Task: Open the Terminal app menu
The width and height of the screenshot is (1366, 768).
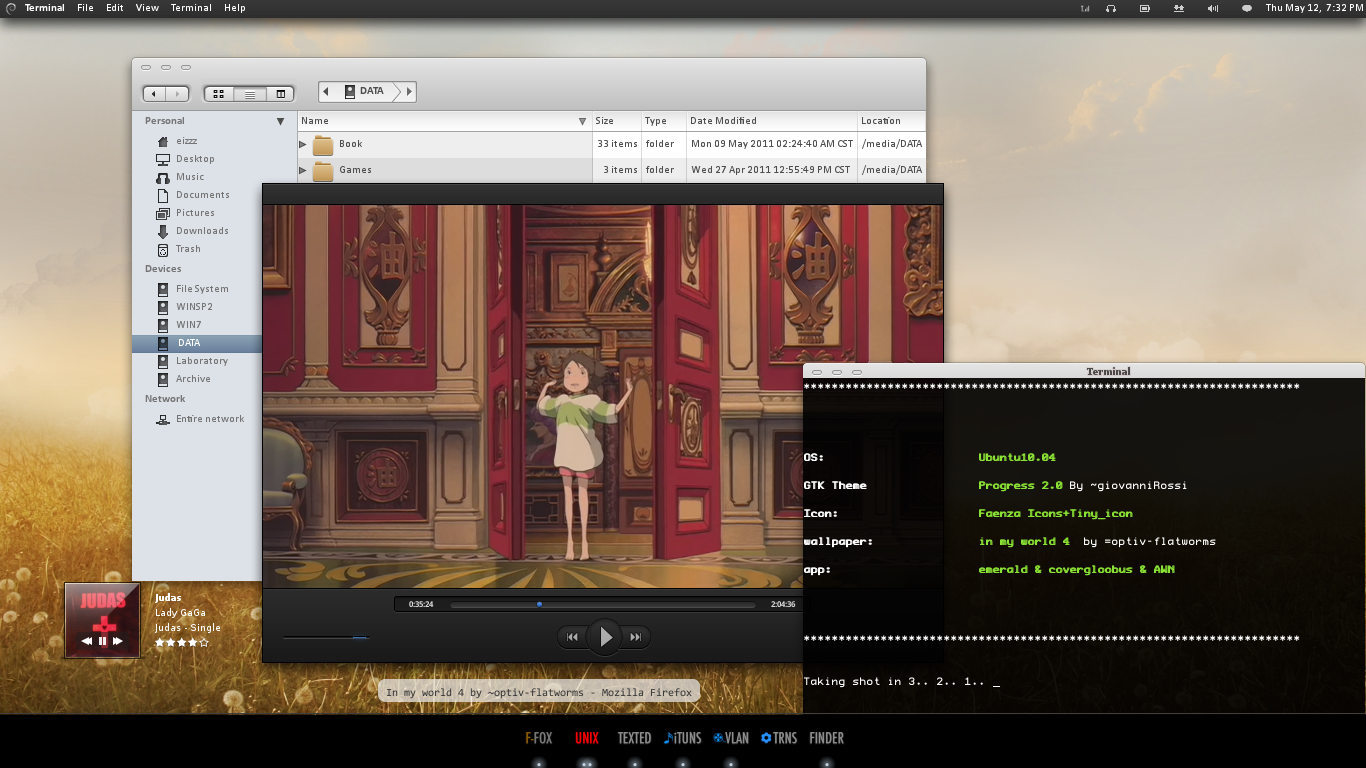Action: tap(44, 8)
